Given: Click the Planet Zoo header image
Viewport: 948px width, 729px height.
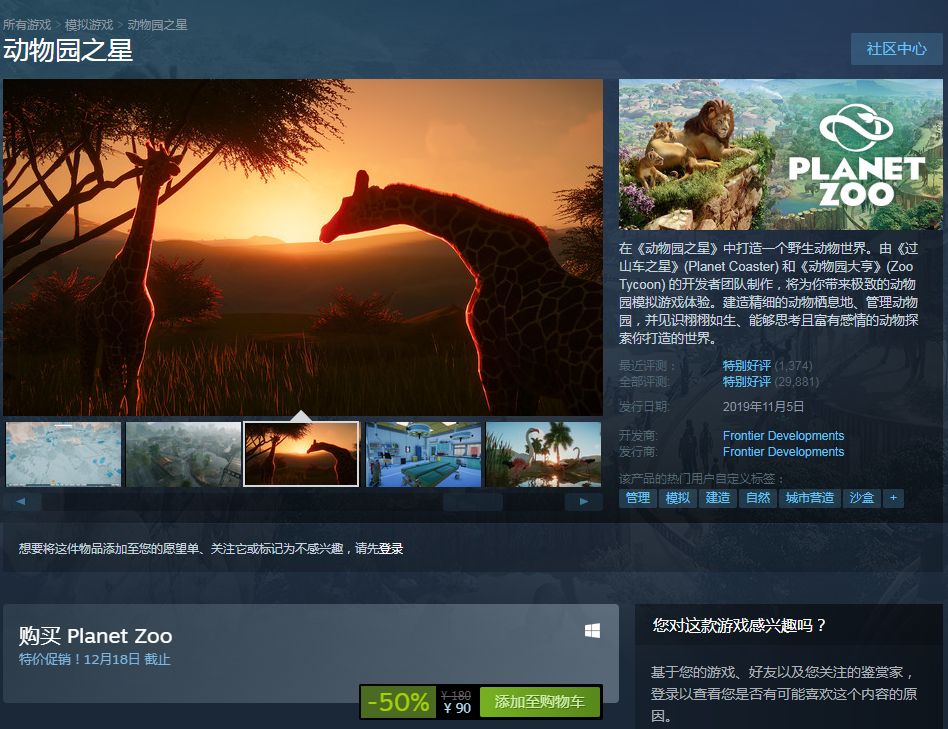Looking at the screenshot, I should (x=781, y=154).
